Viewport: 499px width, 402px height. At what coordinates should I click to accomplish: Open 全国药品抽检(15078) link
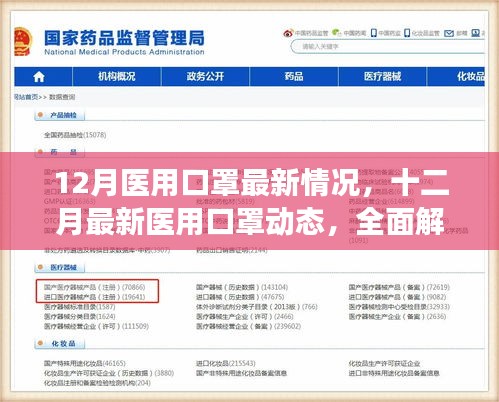tap(75, 135)
